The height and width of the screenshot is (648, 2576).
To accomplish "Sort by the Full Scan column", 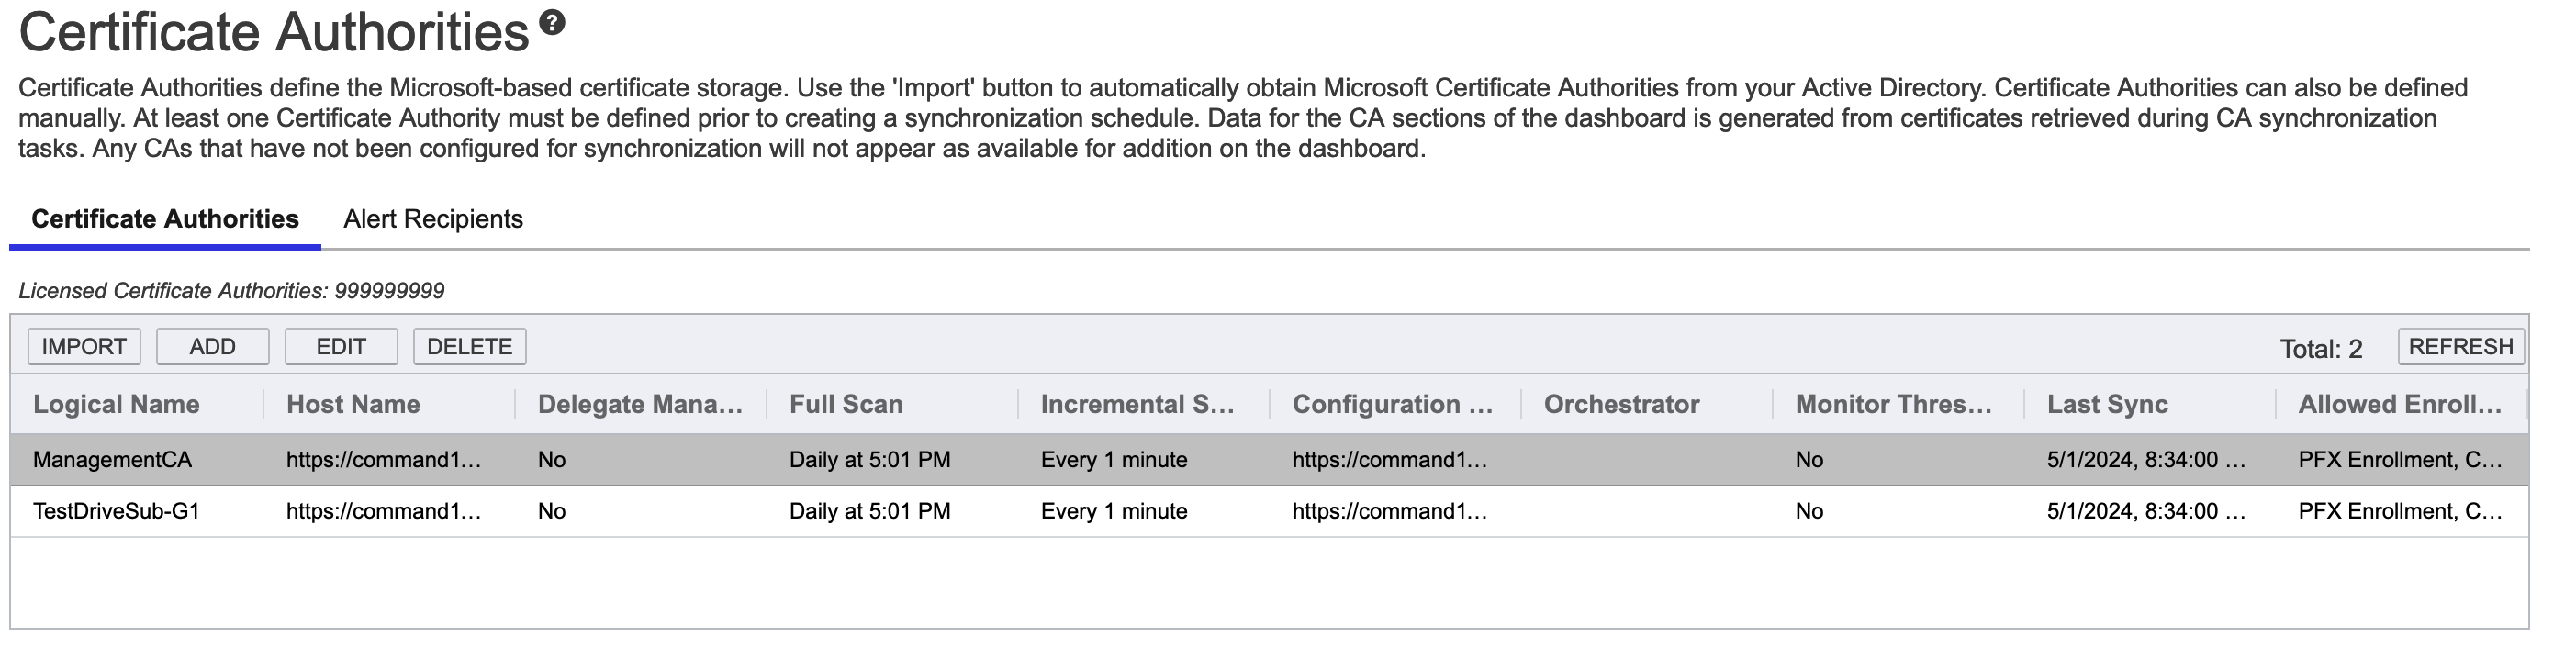I will [846, 404].
